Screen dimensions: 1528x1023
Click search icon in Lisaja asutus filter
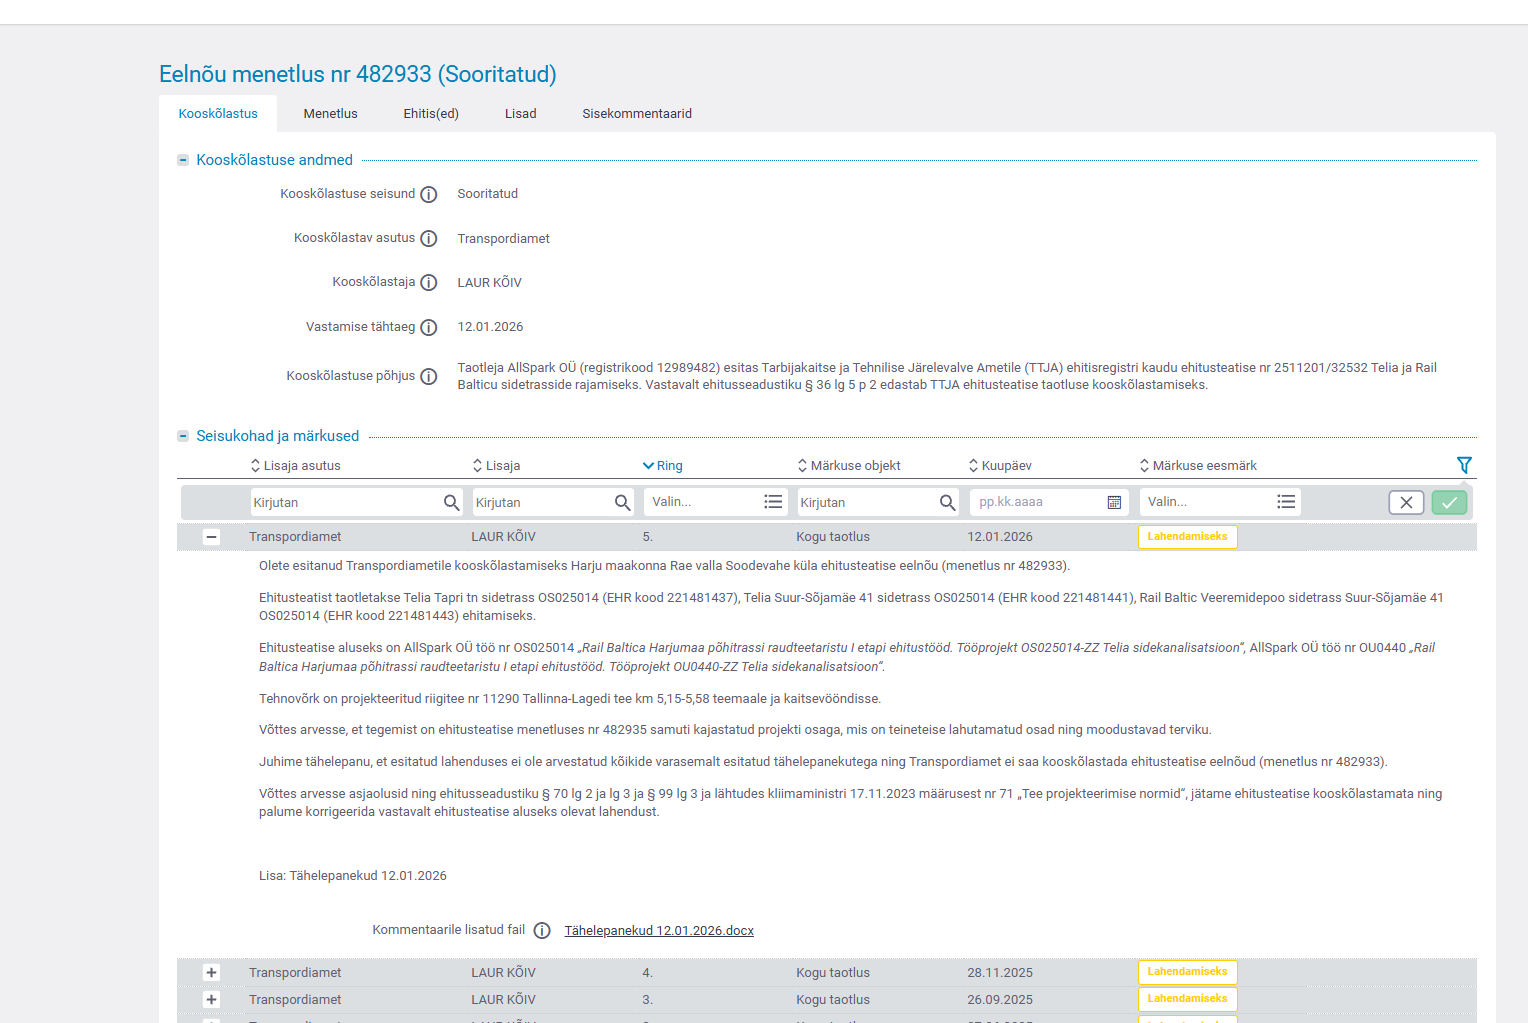click(452, 503)
